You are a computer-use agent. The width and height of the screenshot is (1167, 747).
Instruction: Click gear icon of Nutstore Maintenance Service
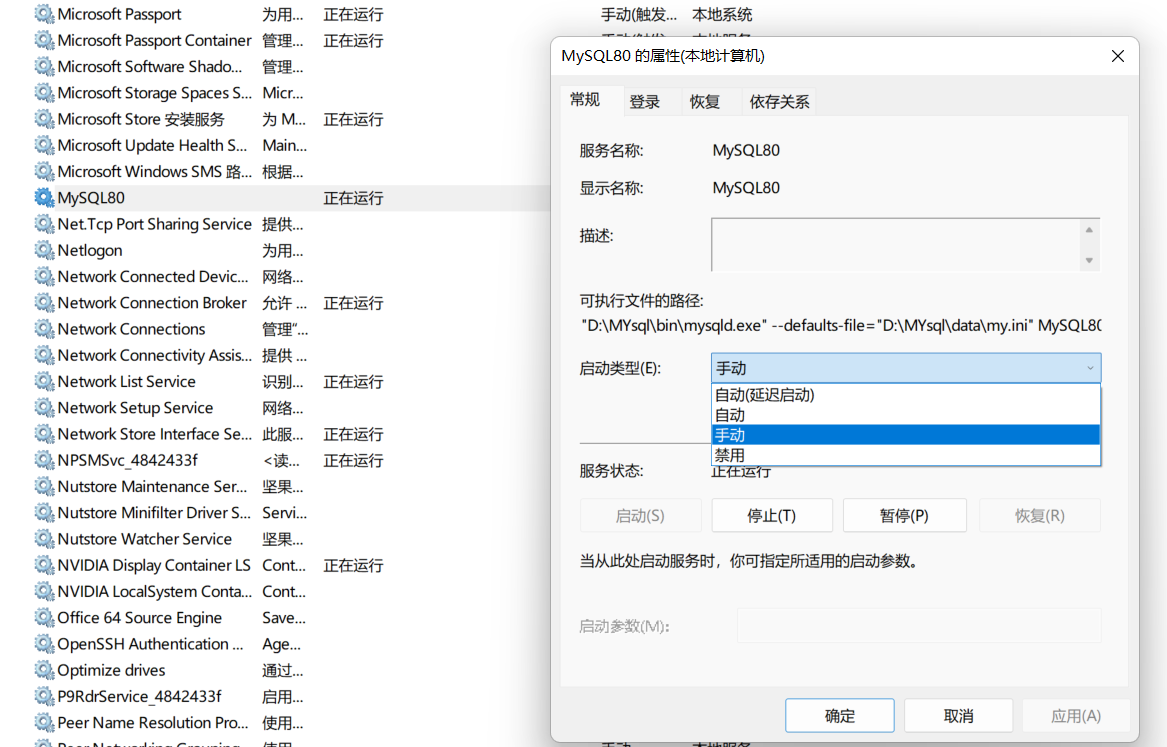point(45,487)
